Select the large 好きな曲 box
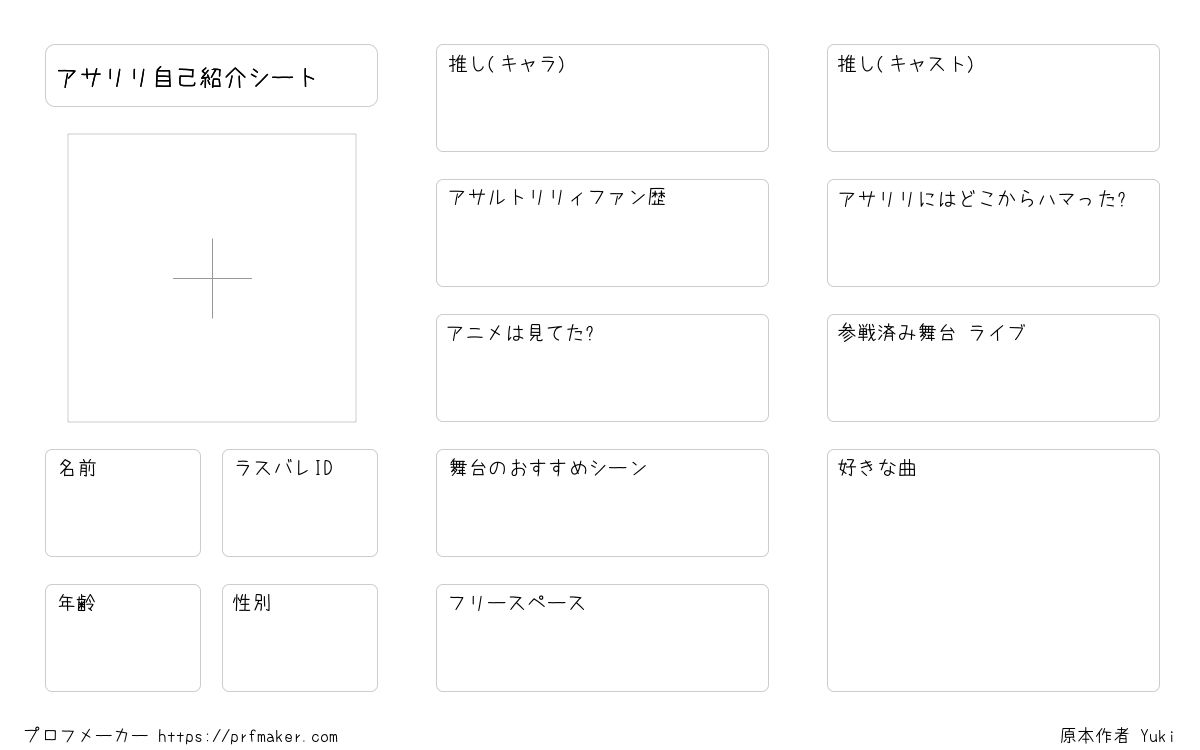1200x750 pixels. point(993,570)
